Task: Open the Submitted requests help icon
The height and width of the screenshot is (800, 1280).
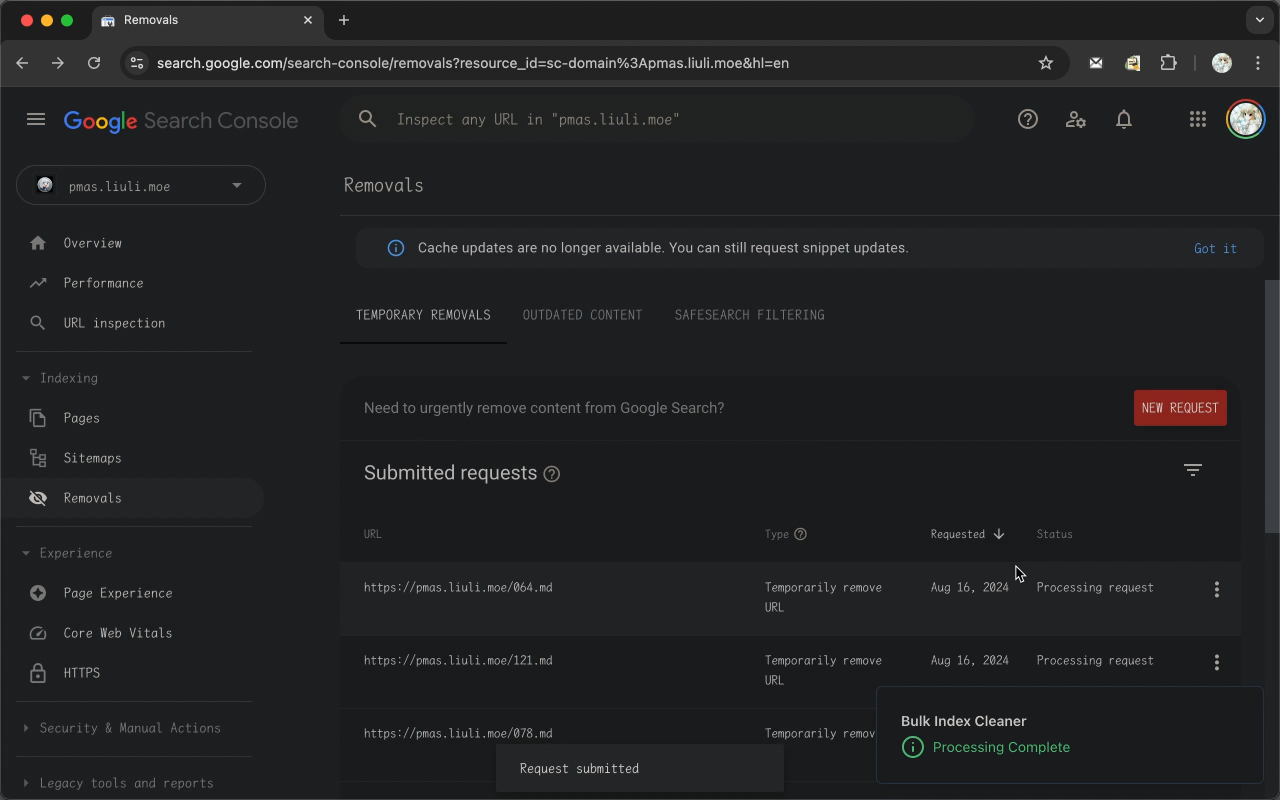Action: click(552, 474)
